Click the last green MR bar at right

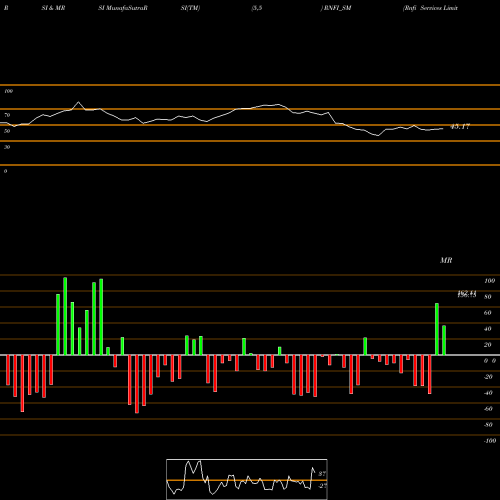pyautogui.click(x=444, y=340)
